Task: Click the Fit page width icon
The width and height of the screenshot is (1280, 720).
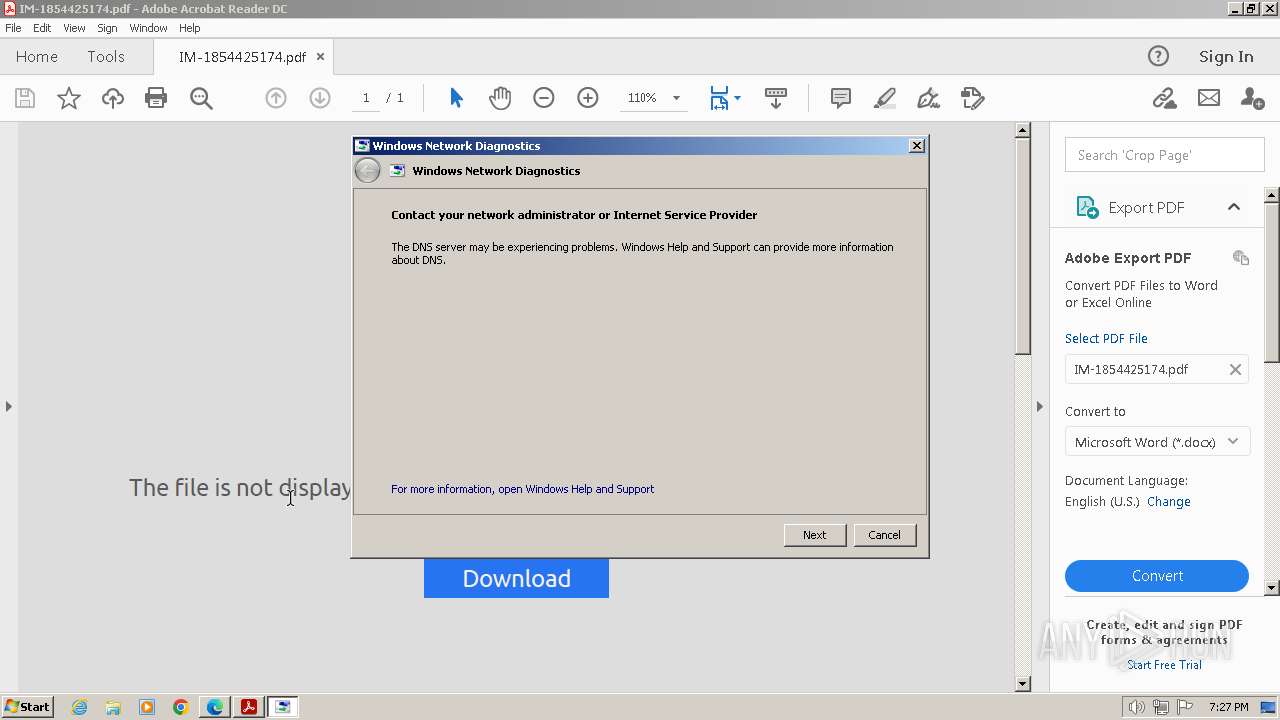Action: 719,98
